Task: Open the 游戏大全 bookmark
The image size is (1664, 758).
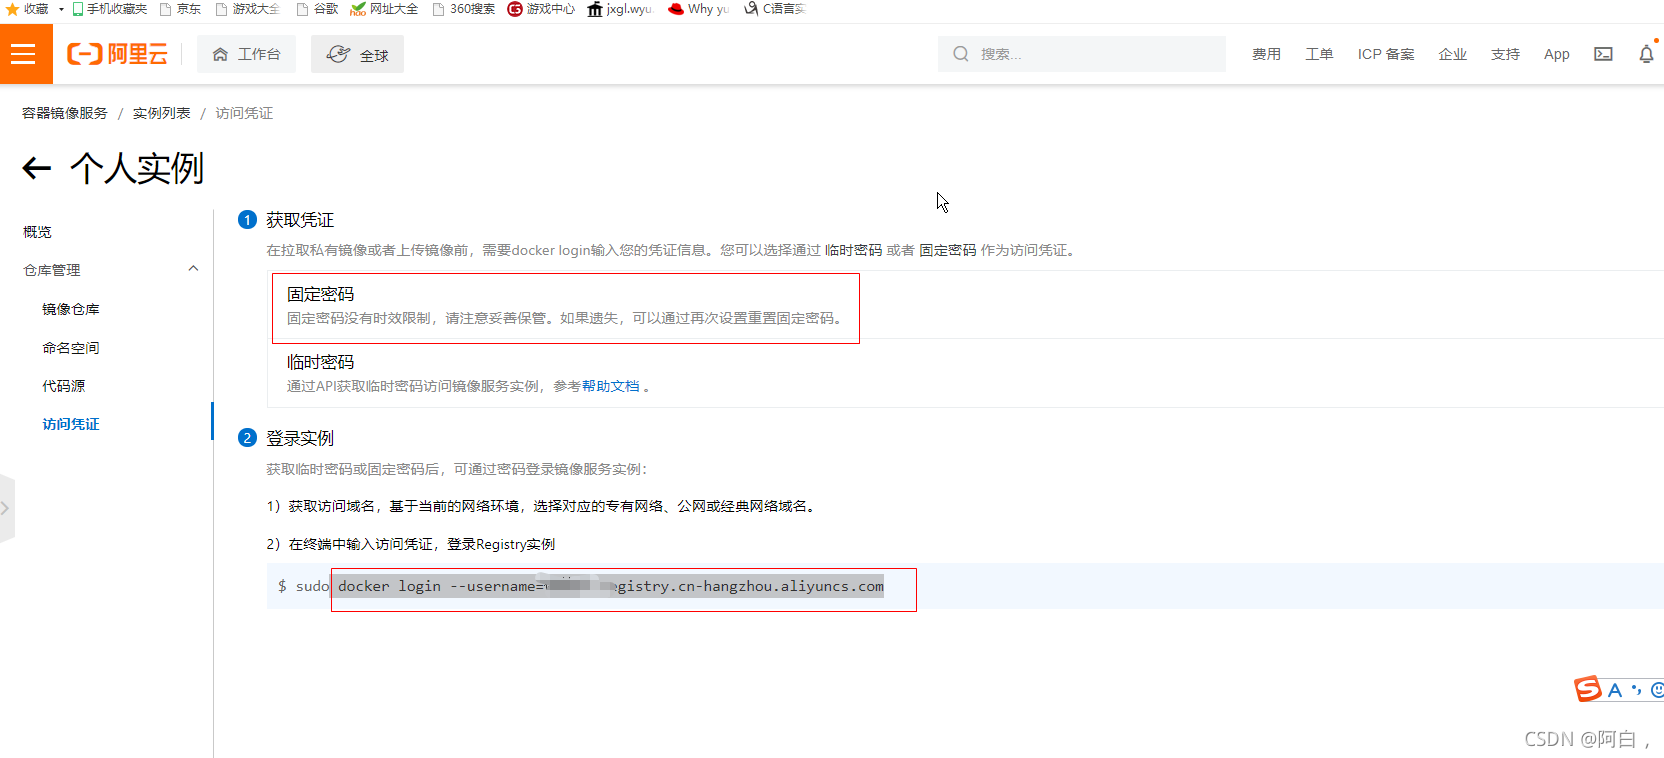Action: coord(248,9)
